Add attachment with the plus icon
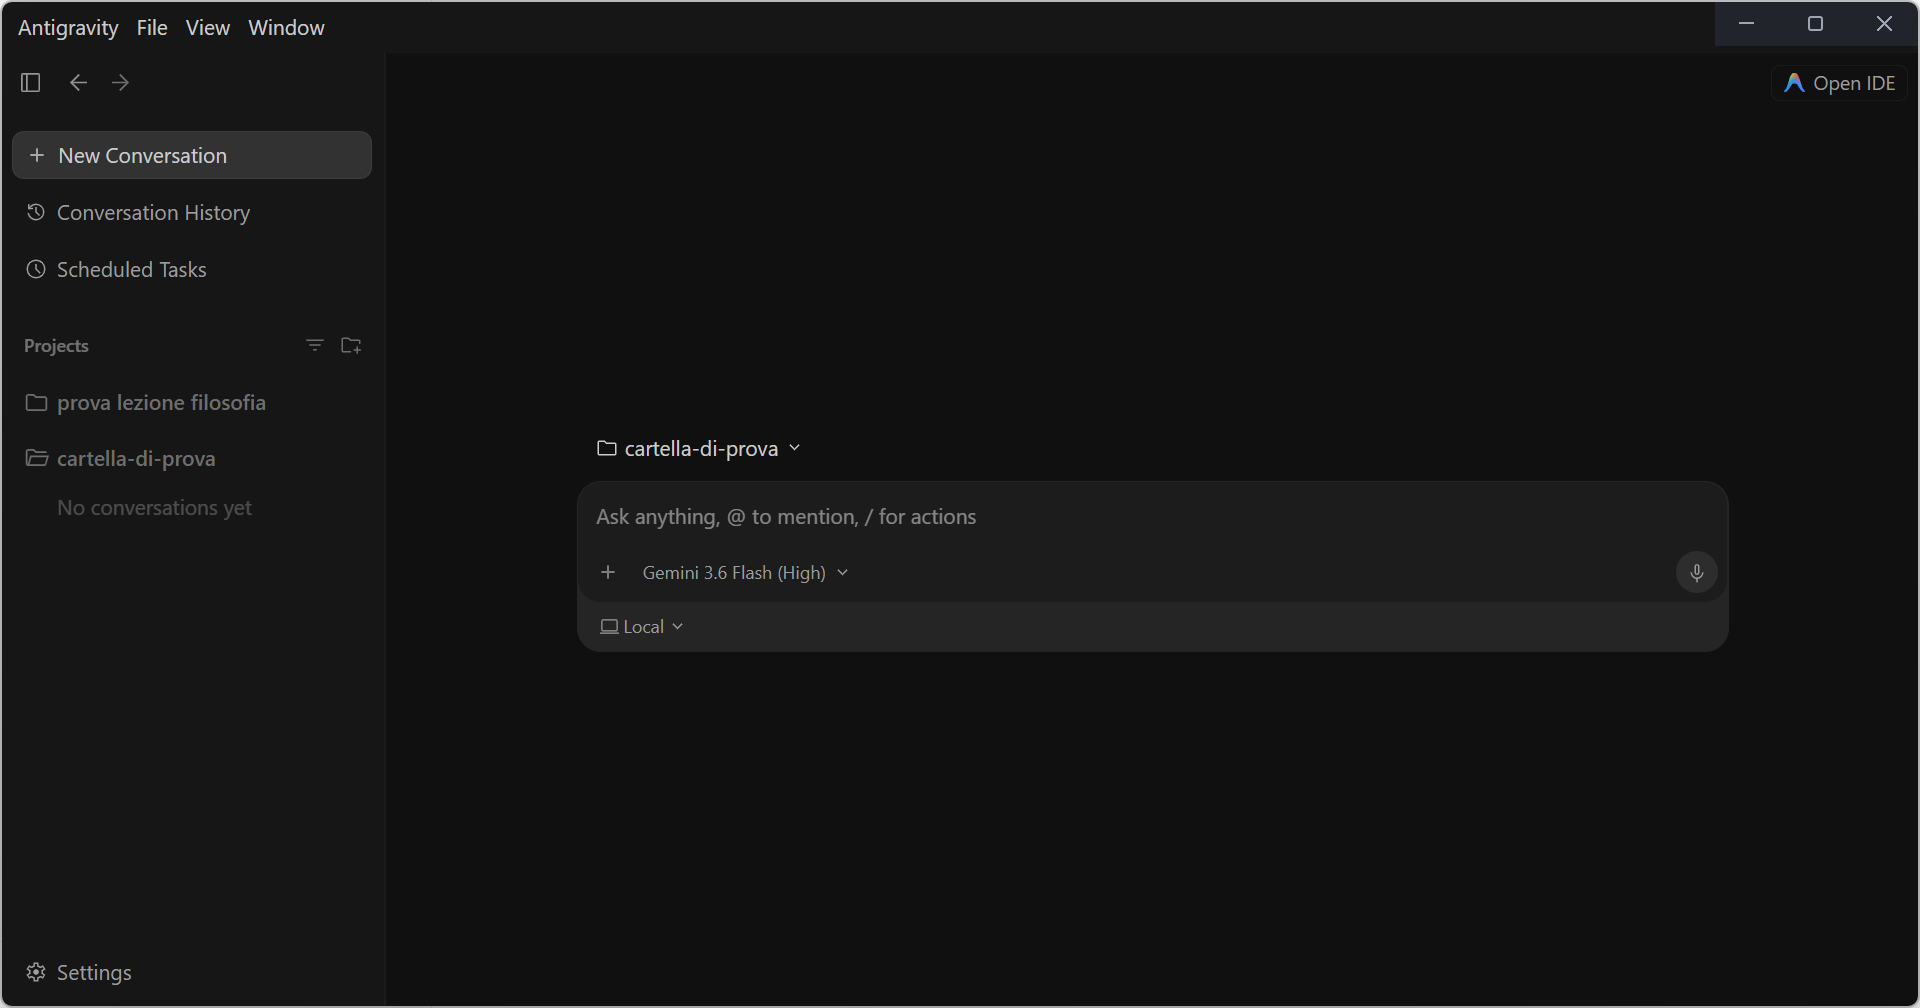 [608, 573]
